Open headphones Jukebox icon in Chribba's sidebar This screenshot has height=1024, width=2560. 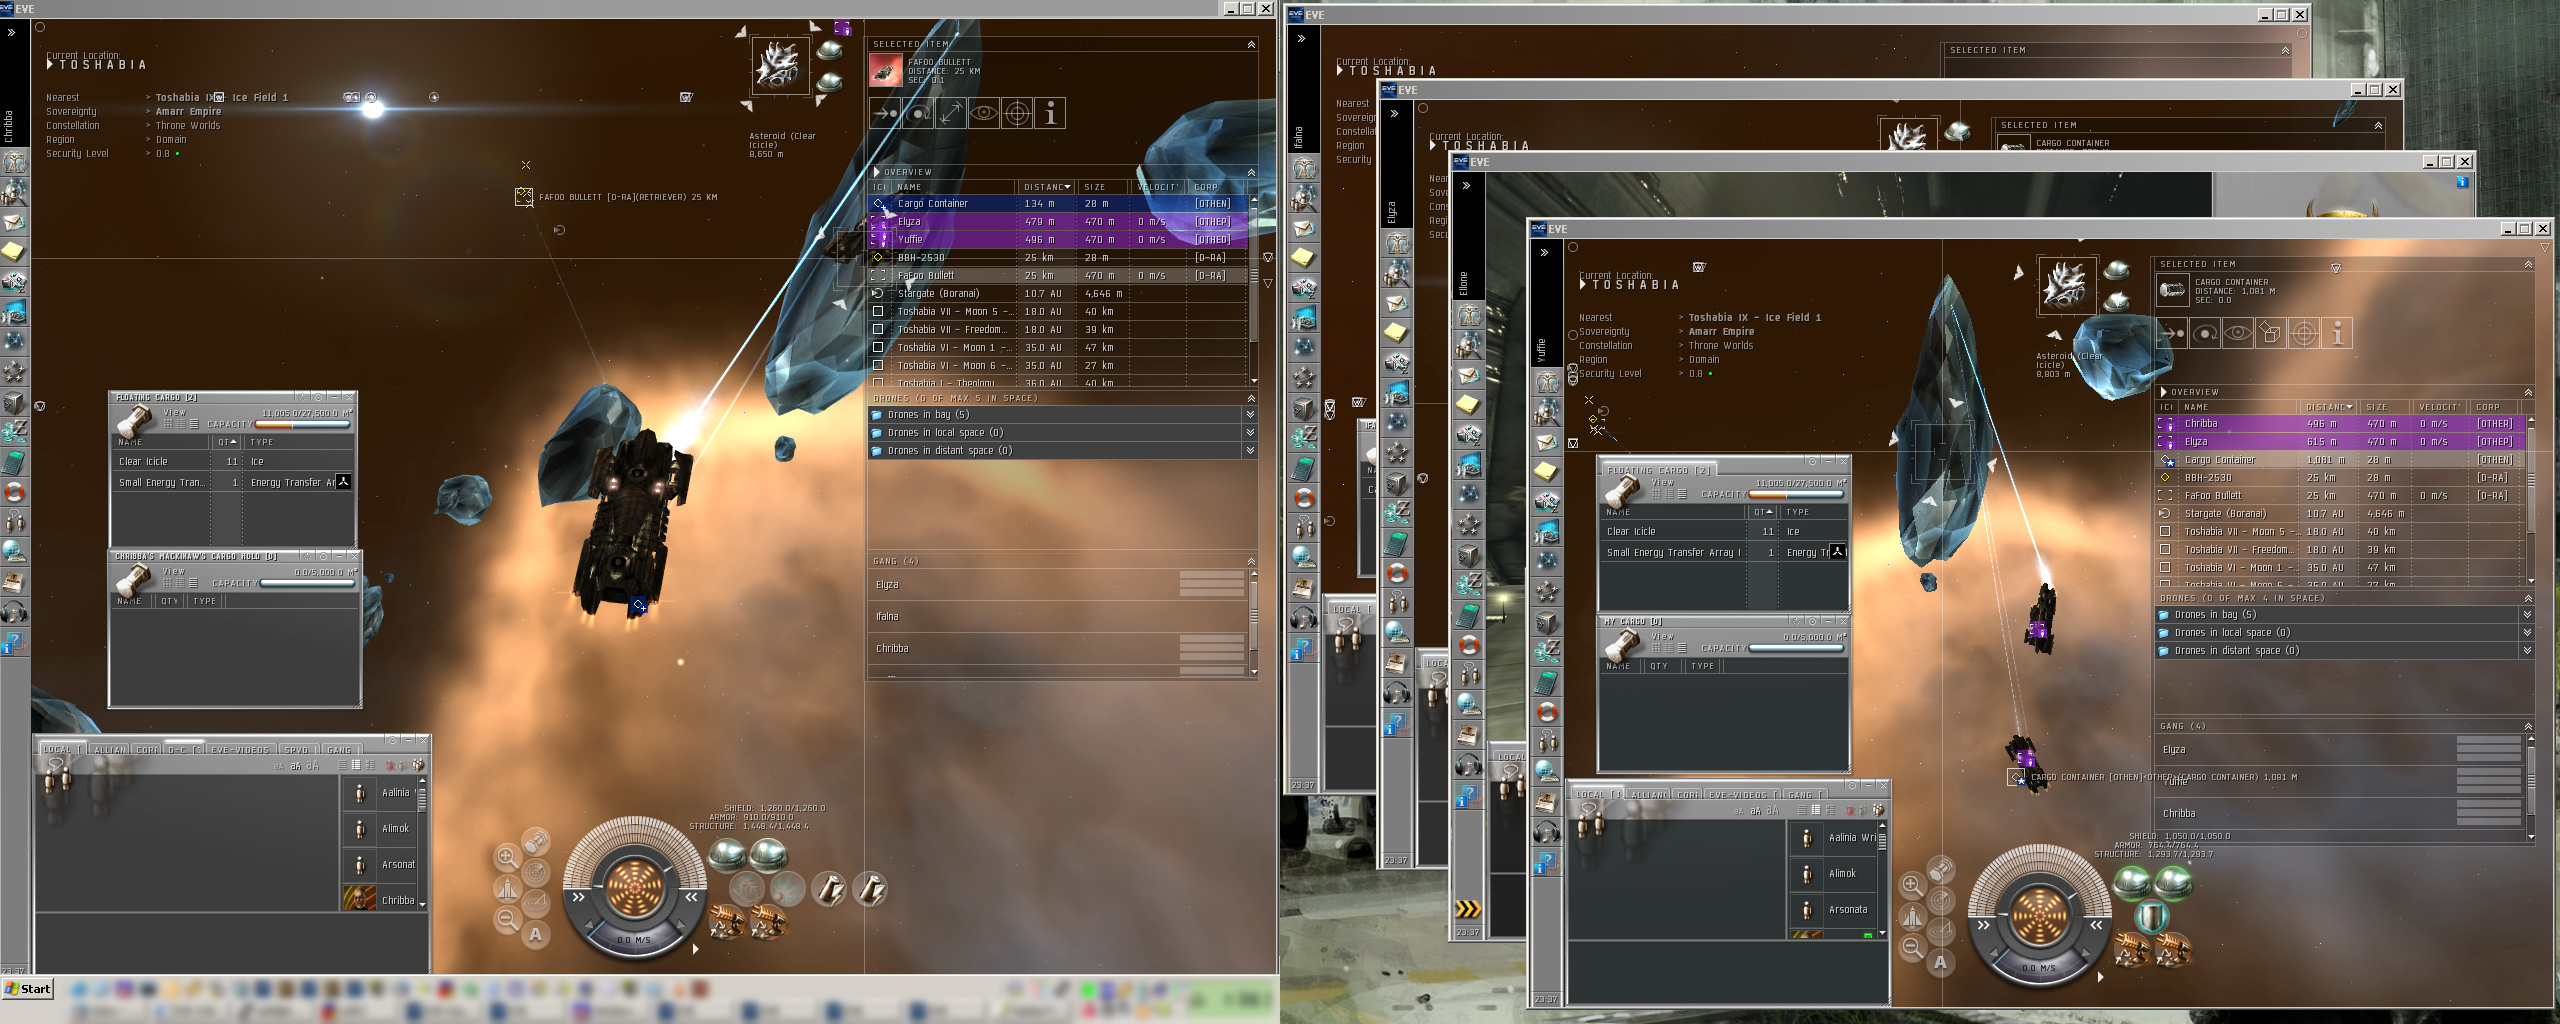coord(14,612)
